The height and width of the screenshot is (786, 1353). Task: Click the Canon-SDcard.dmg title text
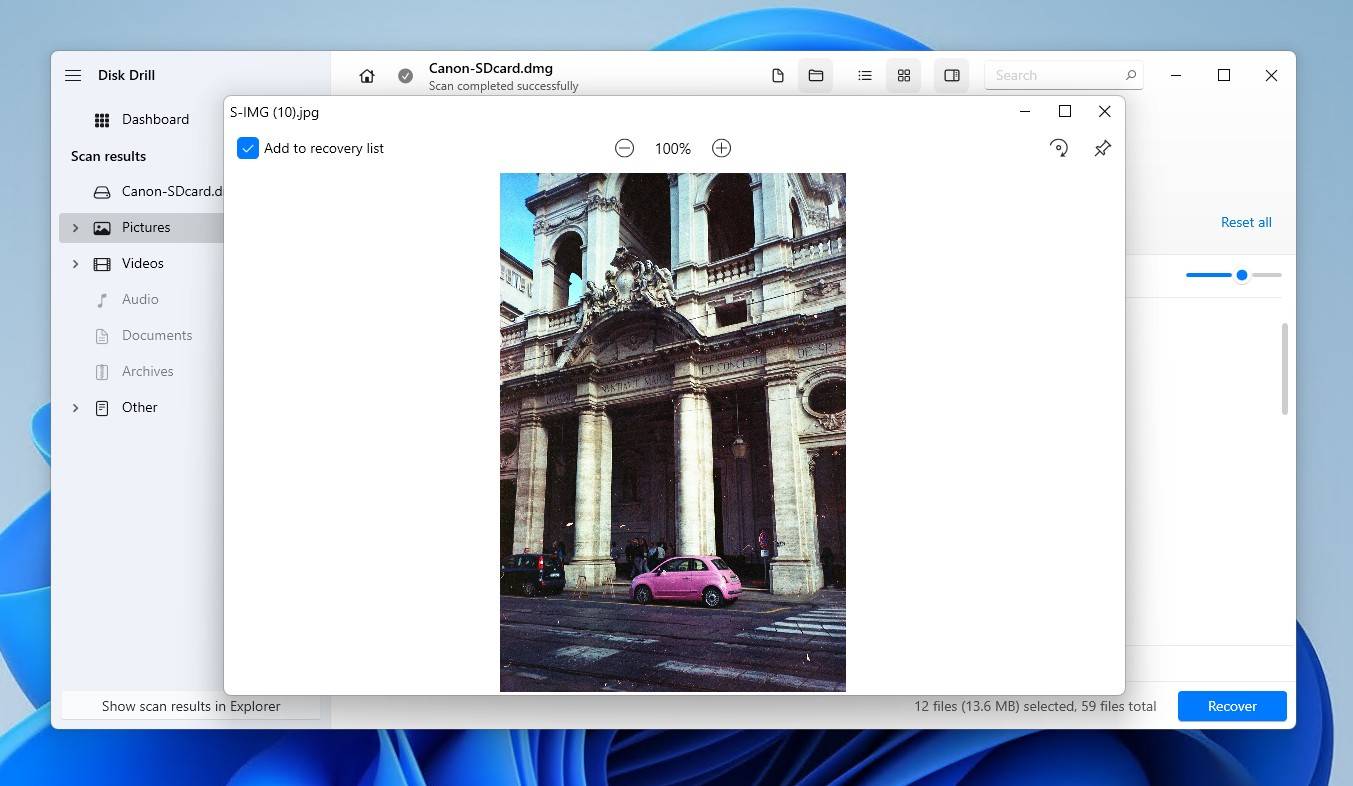click(x=491, y=68)
